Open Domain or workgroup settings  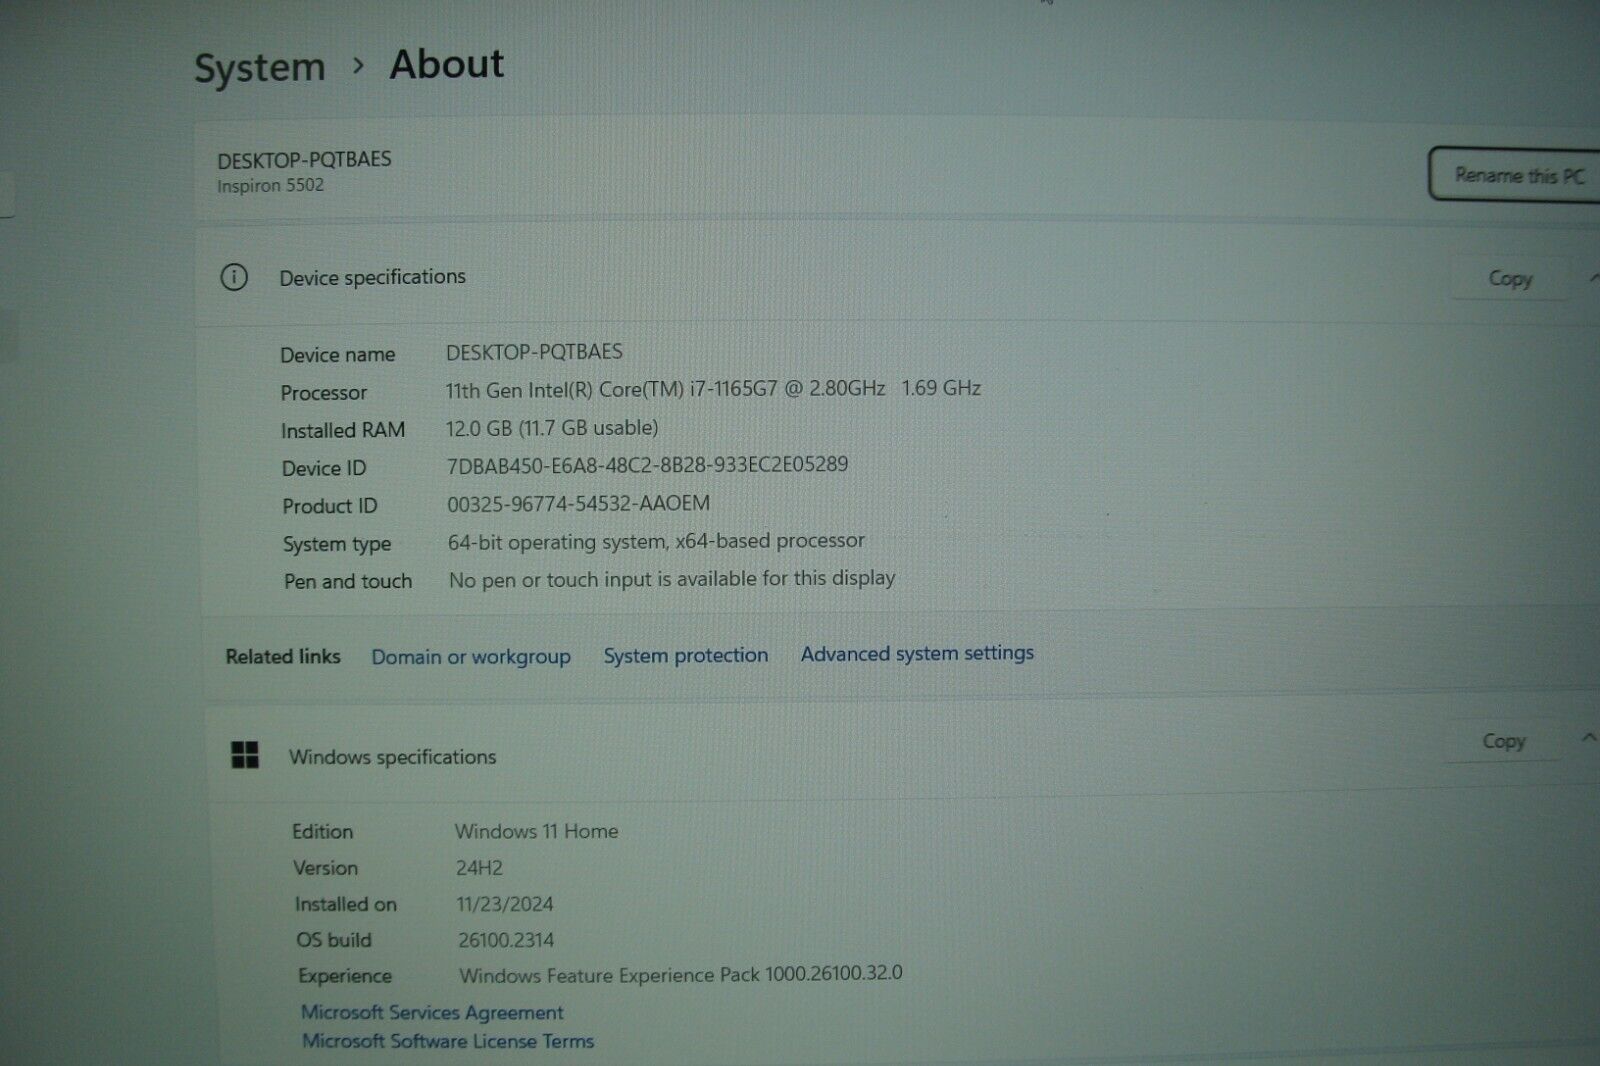click(x=471, y=656)
